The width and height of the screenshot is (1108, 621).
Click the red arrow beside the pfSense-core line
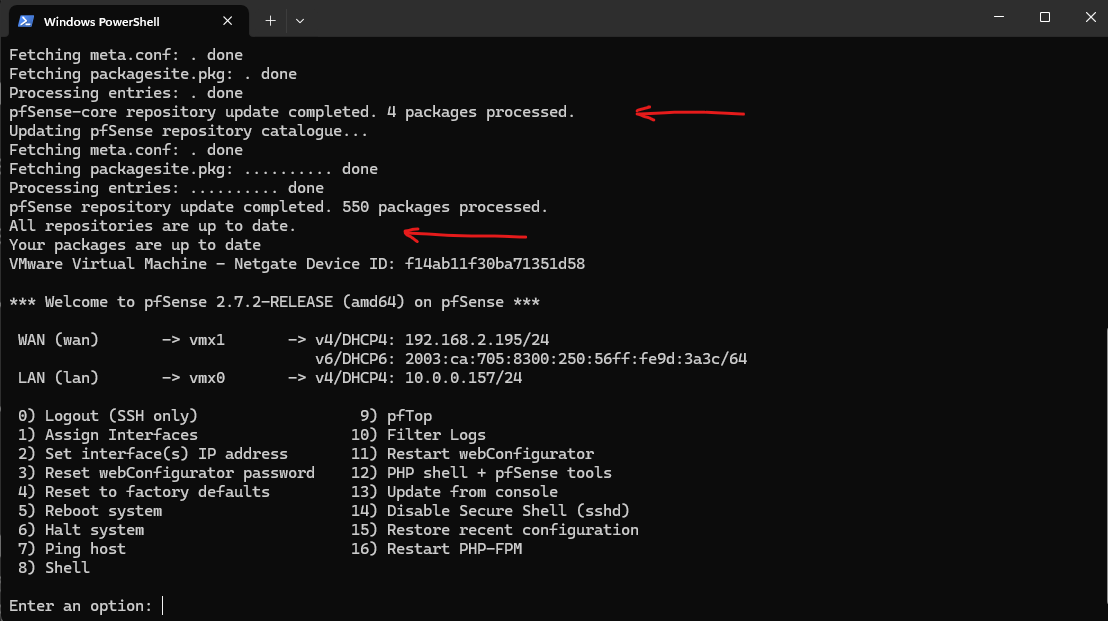(x=690, y=114)
